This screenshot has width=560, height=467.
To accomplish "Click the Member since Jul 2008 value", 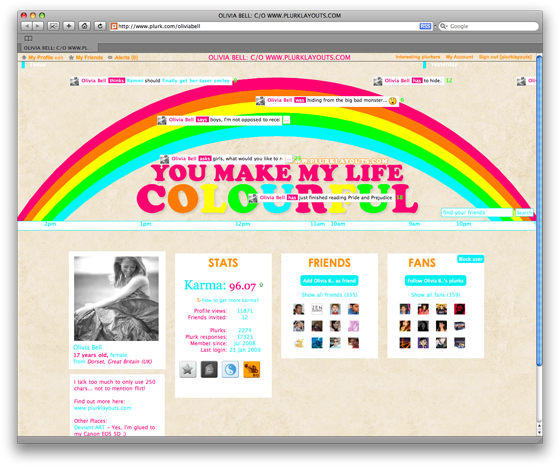I will [x=245, y=343].
